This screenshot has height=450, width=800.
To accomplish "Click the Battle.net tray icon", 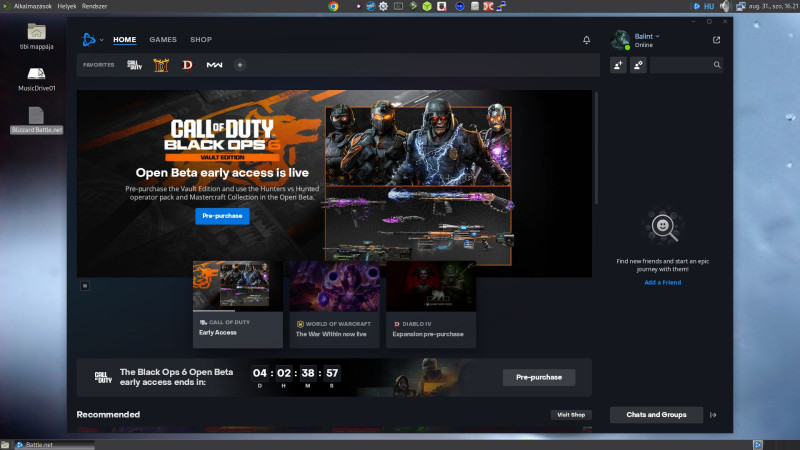I will coord(696,6).
